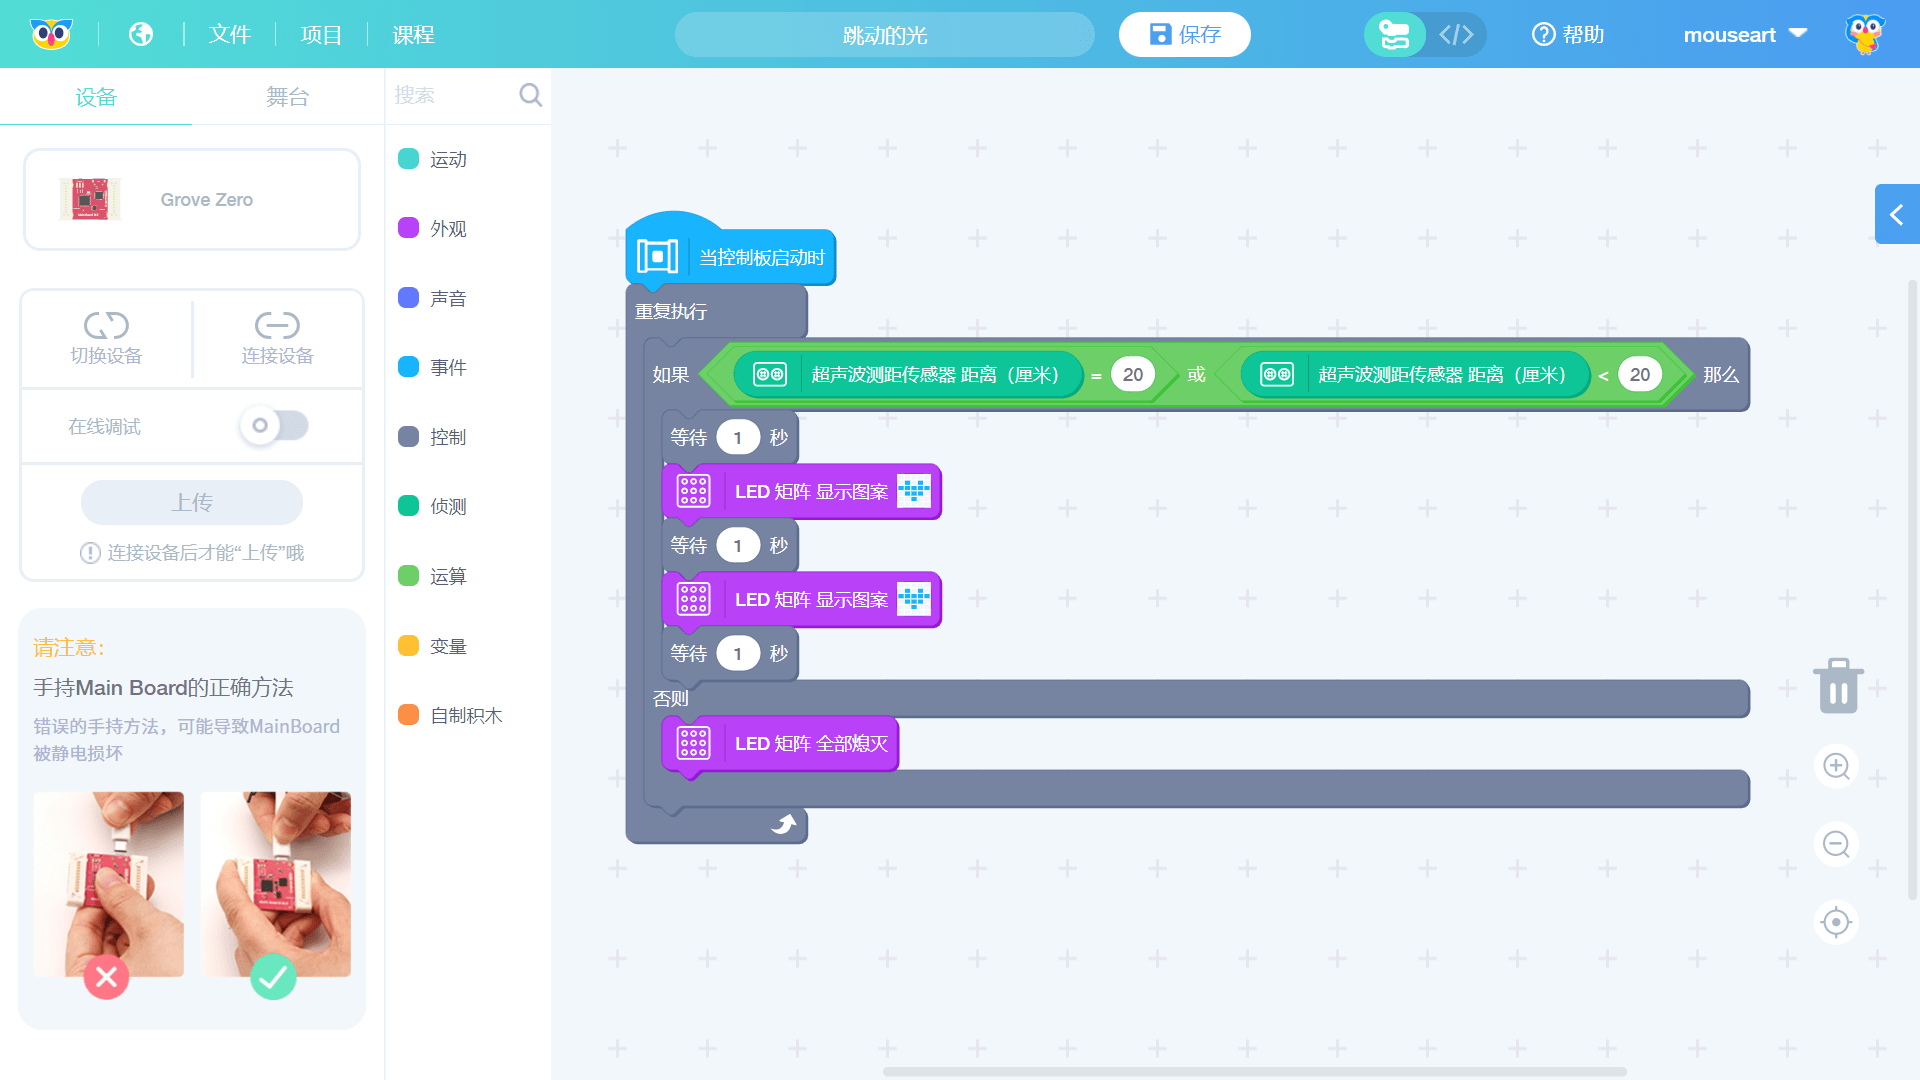Click the 上传 upload button
The image size is (1920, 1080).
tap(192, 502)
